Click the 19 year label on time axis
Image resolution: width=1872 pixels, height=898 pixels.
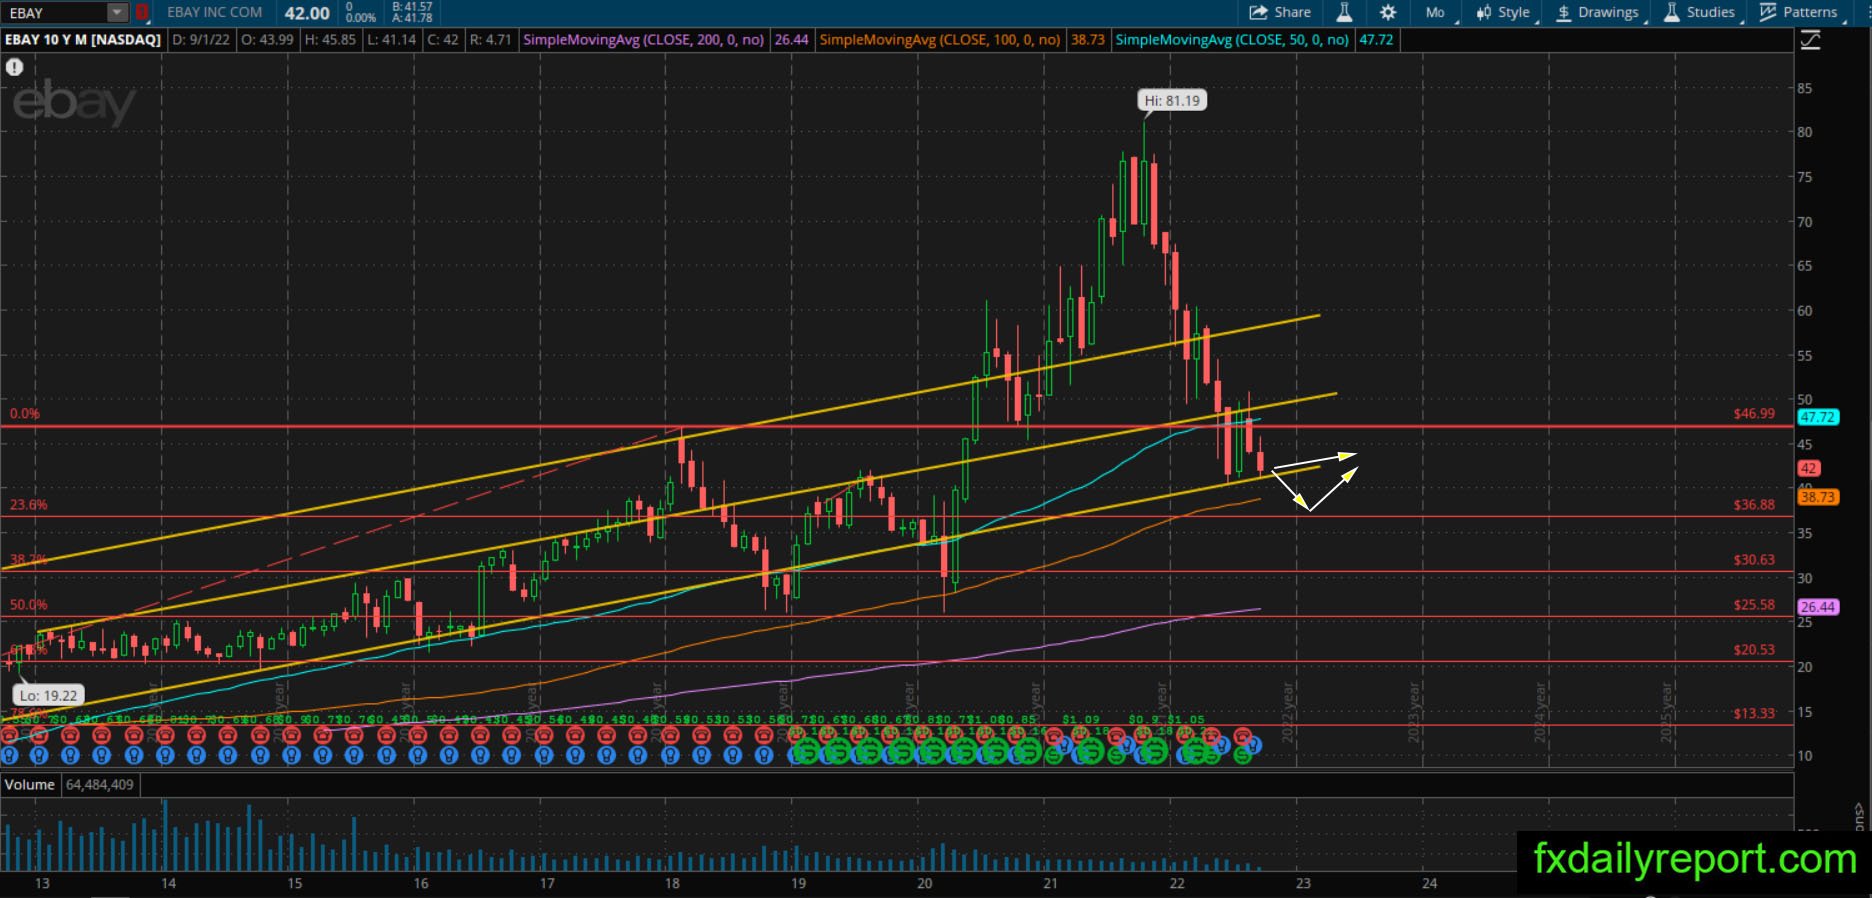click(798, 883)
